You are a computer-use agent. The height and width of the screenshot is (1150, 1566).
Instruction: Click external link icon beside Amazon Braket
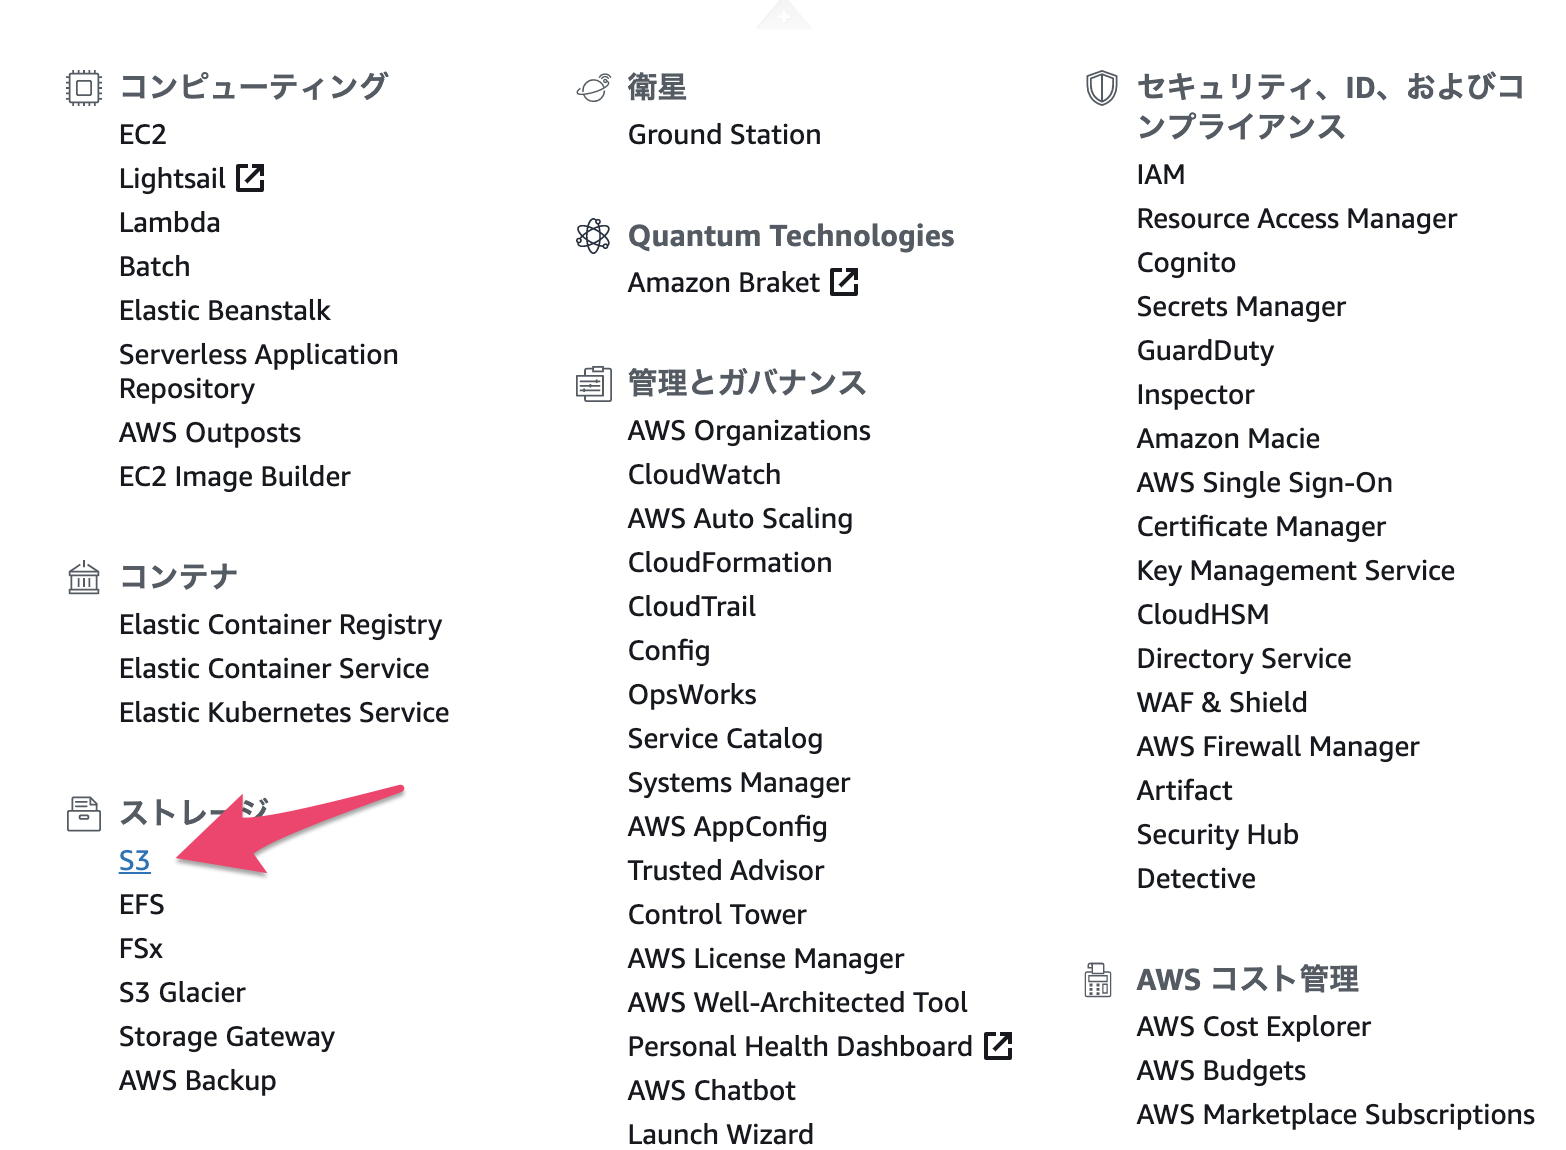[x=844, y=282]
